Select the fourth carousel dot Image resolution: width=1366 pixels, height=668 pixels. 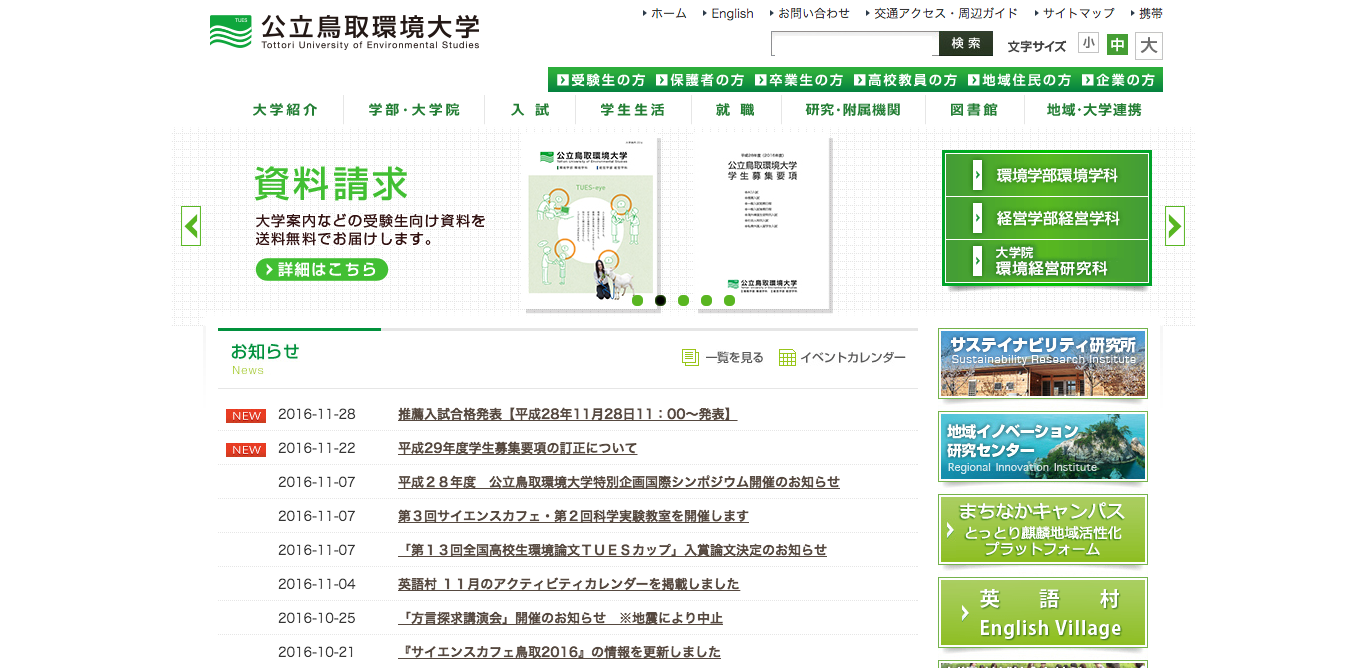tap(706, 300)
